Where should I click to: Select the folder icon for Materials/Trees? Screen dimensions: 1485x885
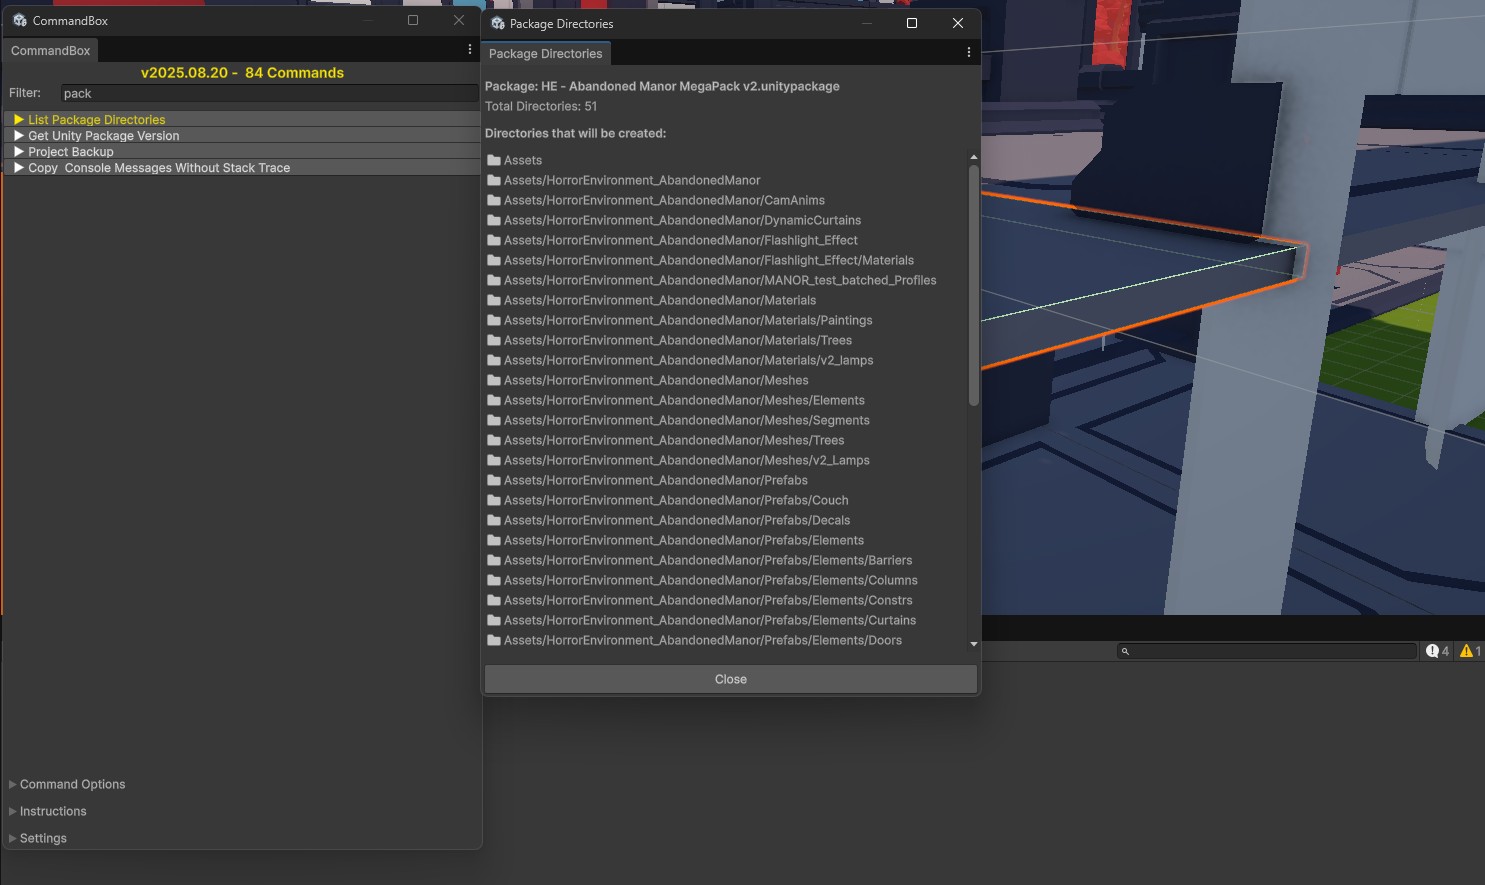coord(493,340)
